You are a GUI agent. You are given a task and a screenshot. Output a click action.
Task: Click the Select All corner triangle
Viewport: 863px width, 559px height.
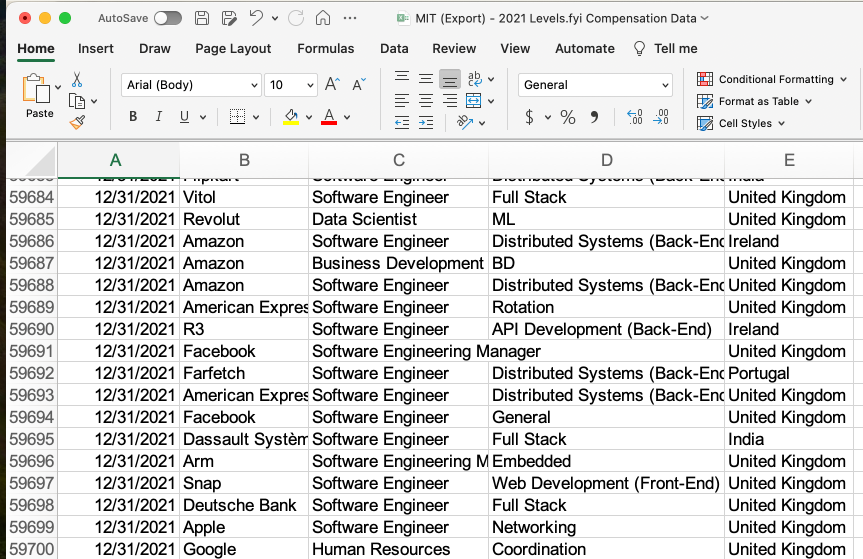click(x=40, y=161)
